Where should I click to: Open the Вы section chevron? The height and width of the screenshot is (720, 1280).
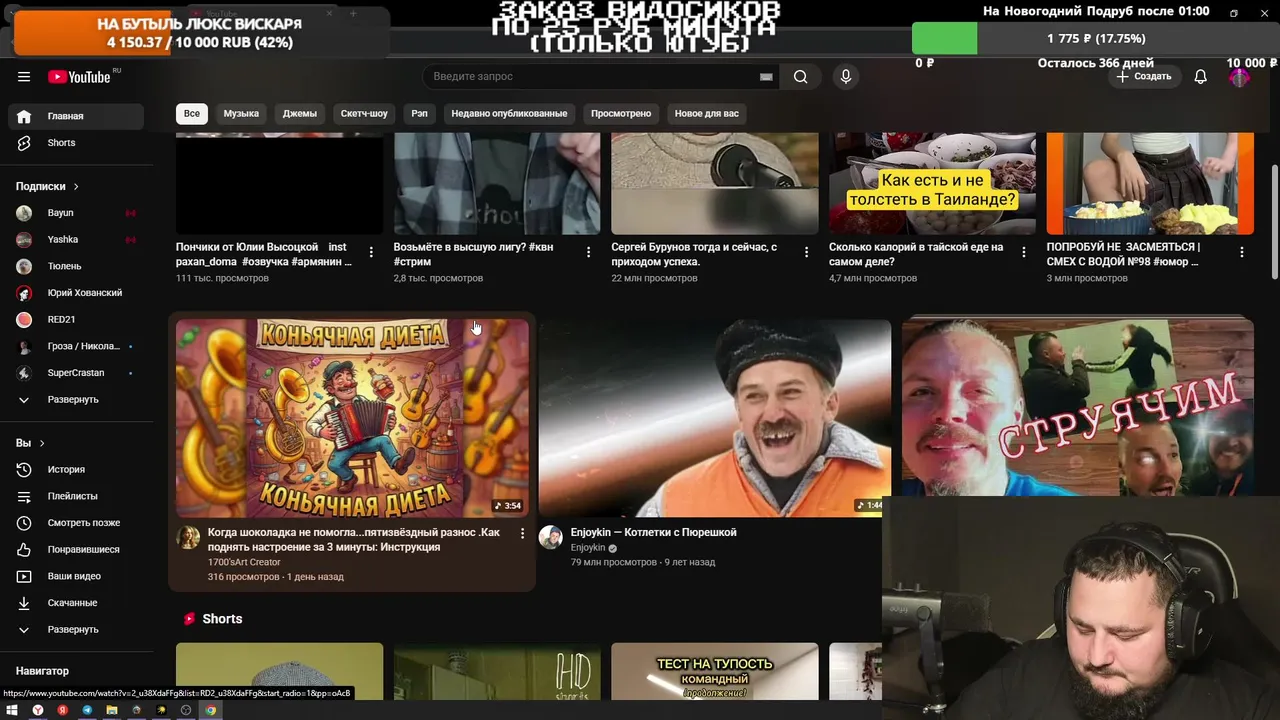tap(42, 443)
